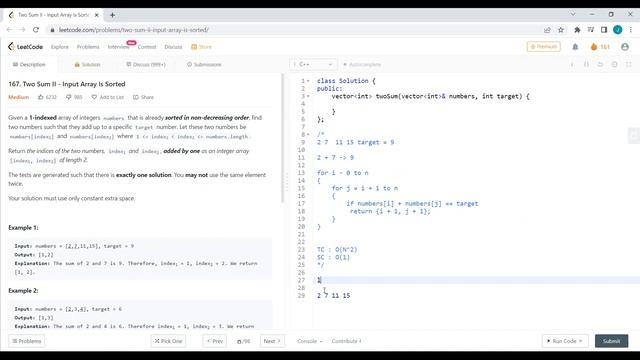Toggle the Autocomplete option
This screenshot has width=640, height=360.
coord(362,64)
